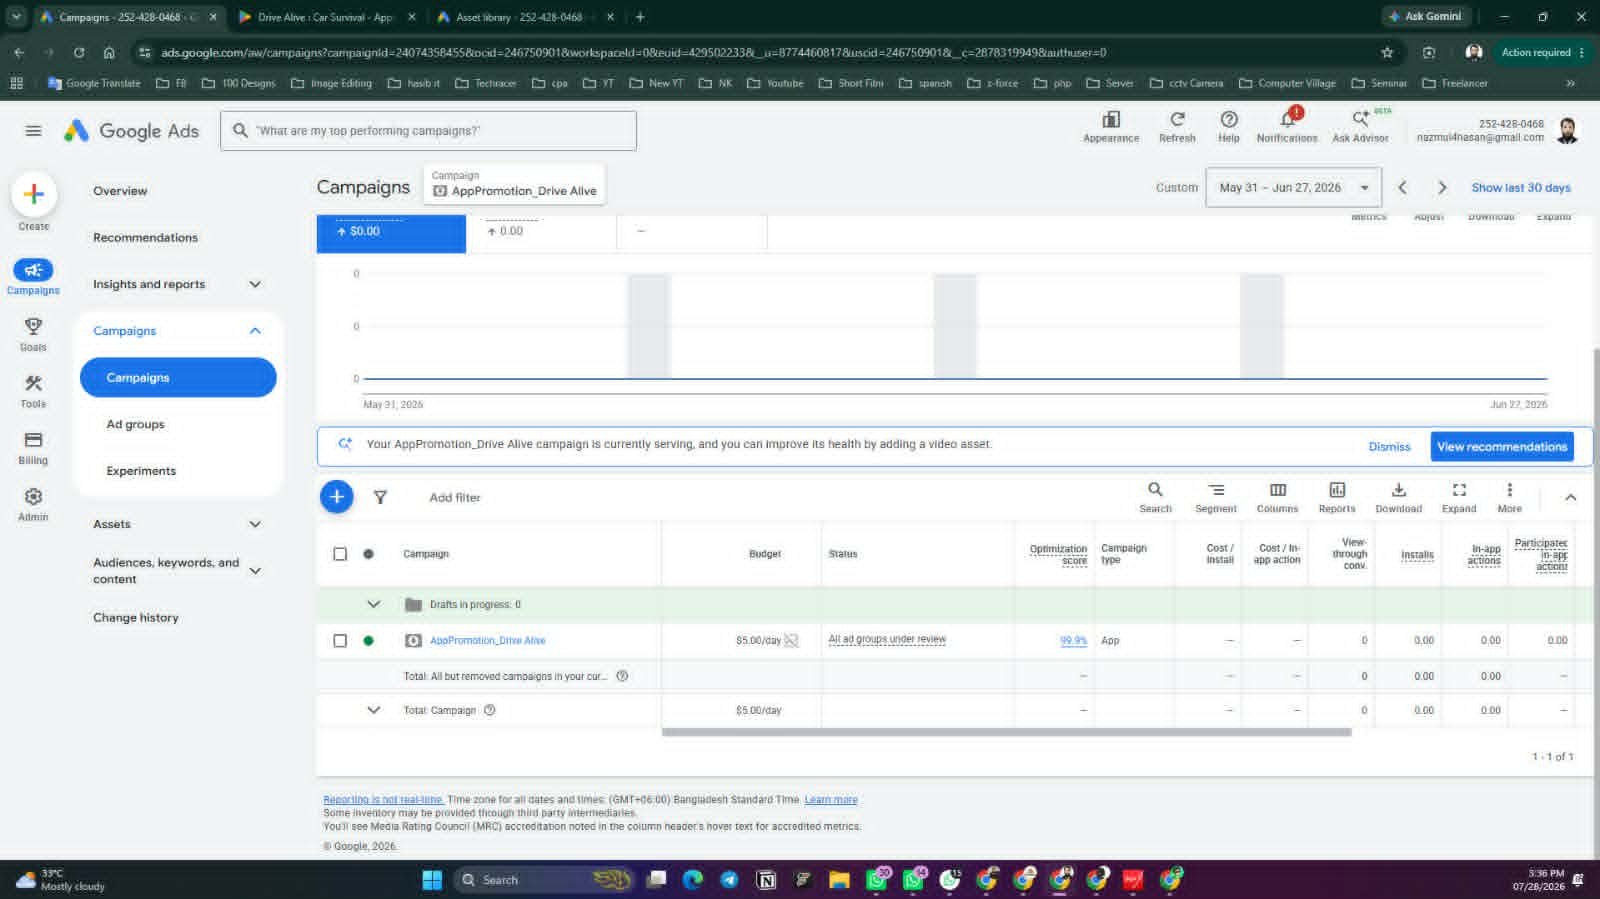Open the Tools wrench section
Image resolution: width=1600 pixels, height=899 pixels.
[x=33, y=391]
